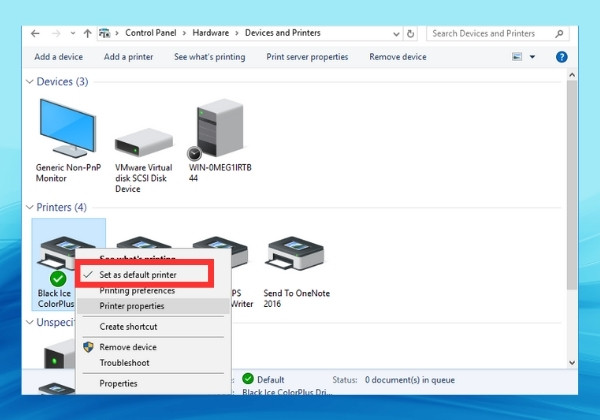Click Remove device in toolbar
600x420 pixels.
click(398, 57)
